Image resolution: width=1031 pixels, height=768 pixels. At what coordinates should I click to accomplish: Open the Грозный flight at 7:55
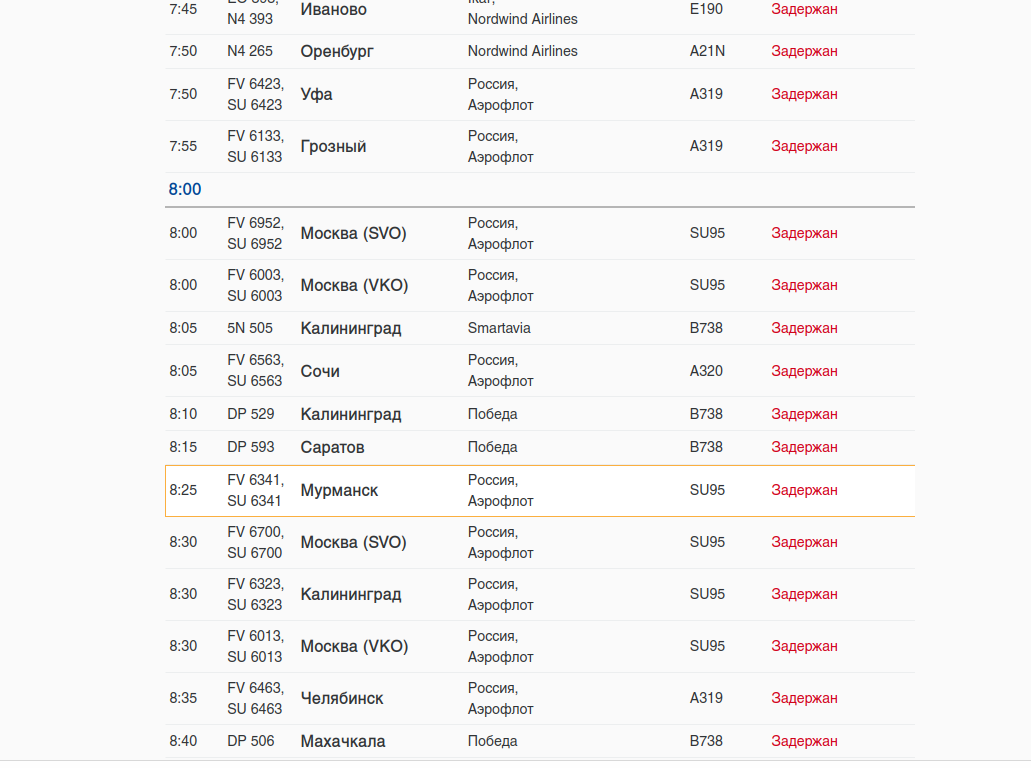pyautogui.click(x=540, y=147)
